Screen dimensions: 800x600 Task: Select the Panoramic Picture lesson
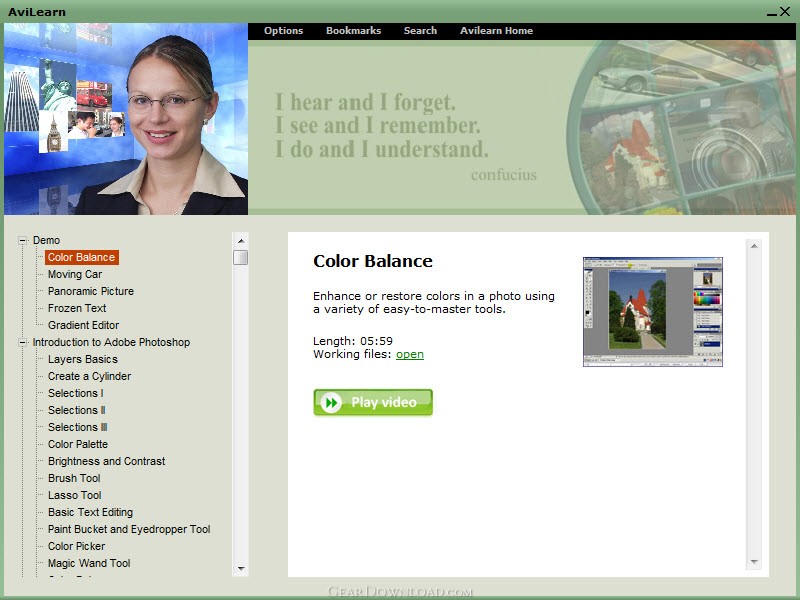coord(91,291)
